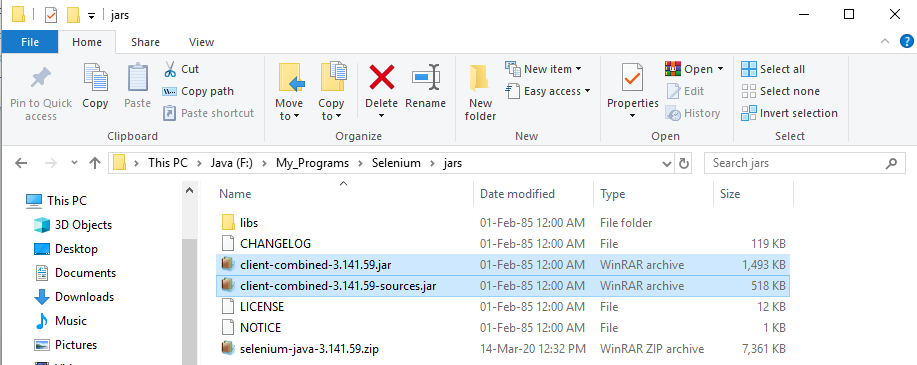Open Downloads in navigation pane

[x=74, y=297]
